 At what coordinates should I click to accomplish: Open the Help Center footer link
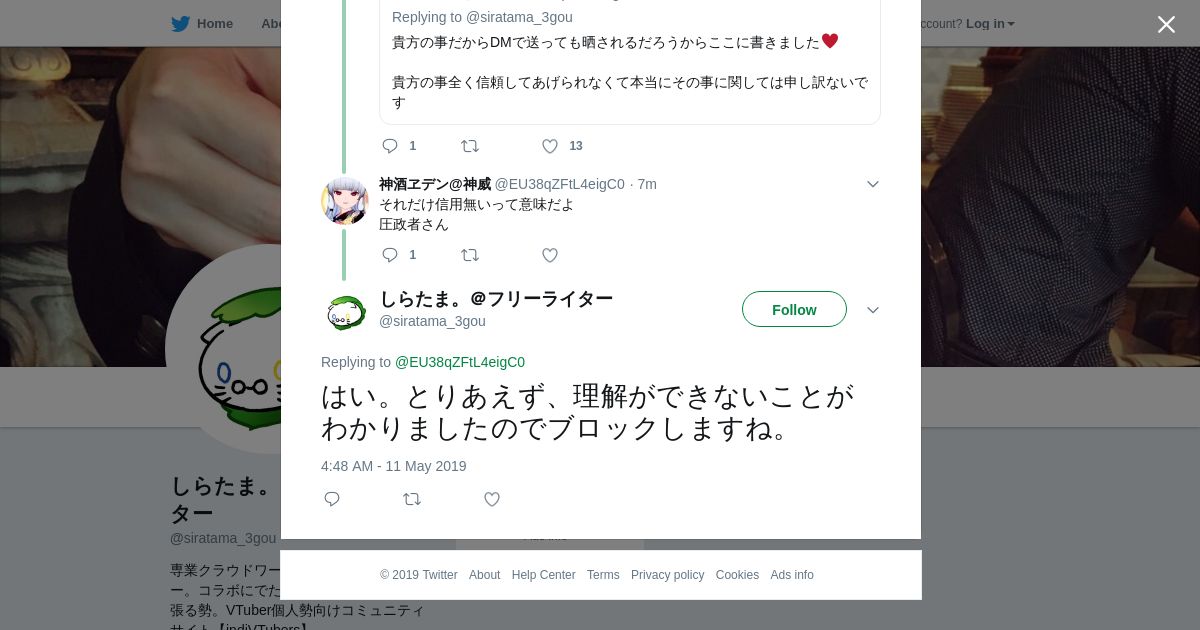(x=543, y=575)
